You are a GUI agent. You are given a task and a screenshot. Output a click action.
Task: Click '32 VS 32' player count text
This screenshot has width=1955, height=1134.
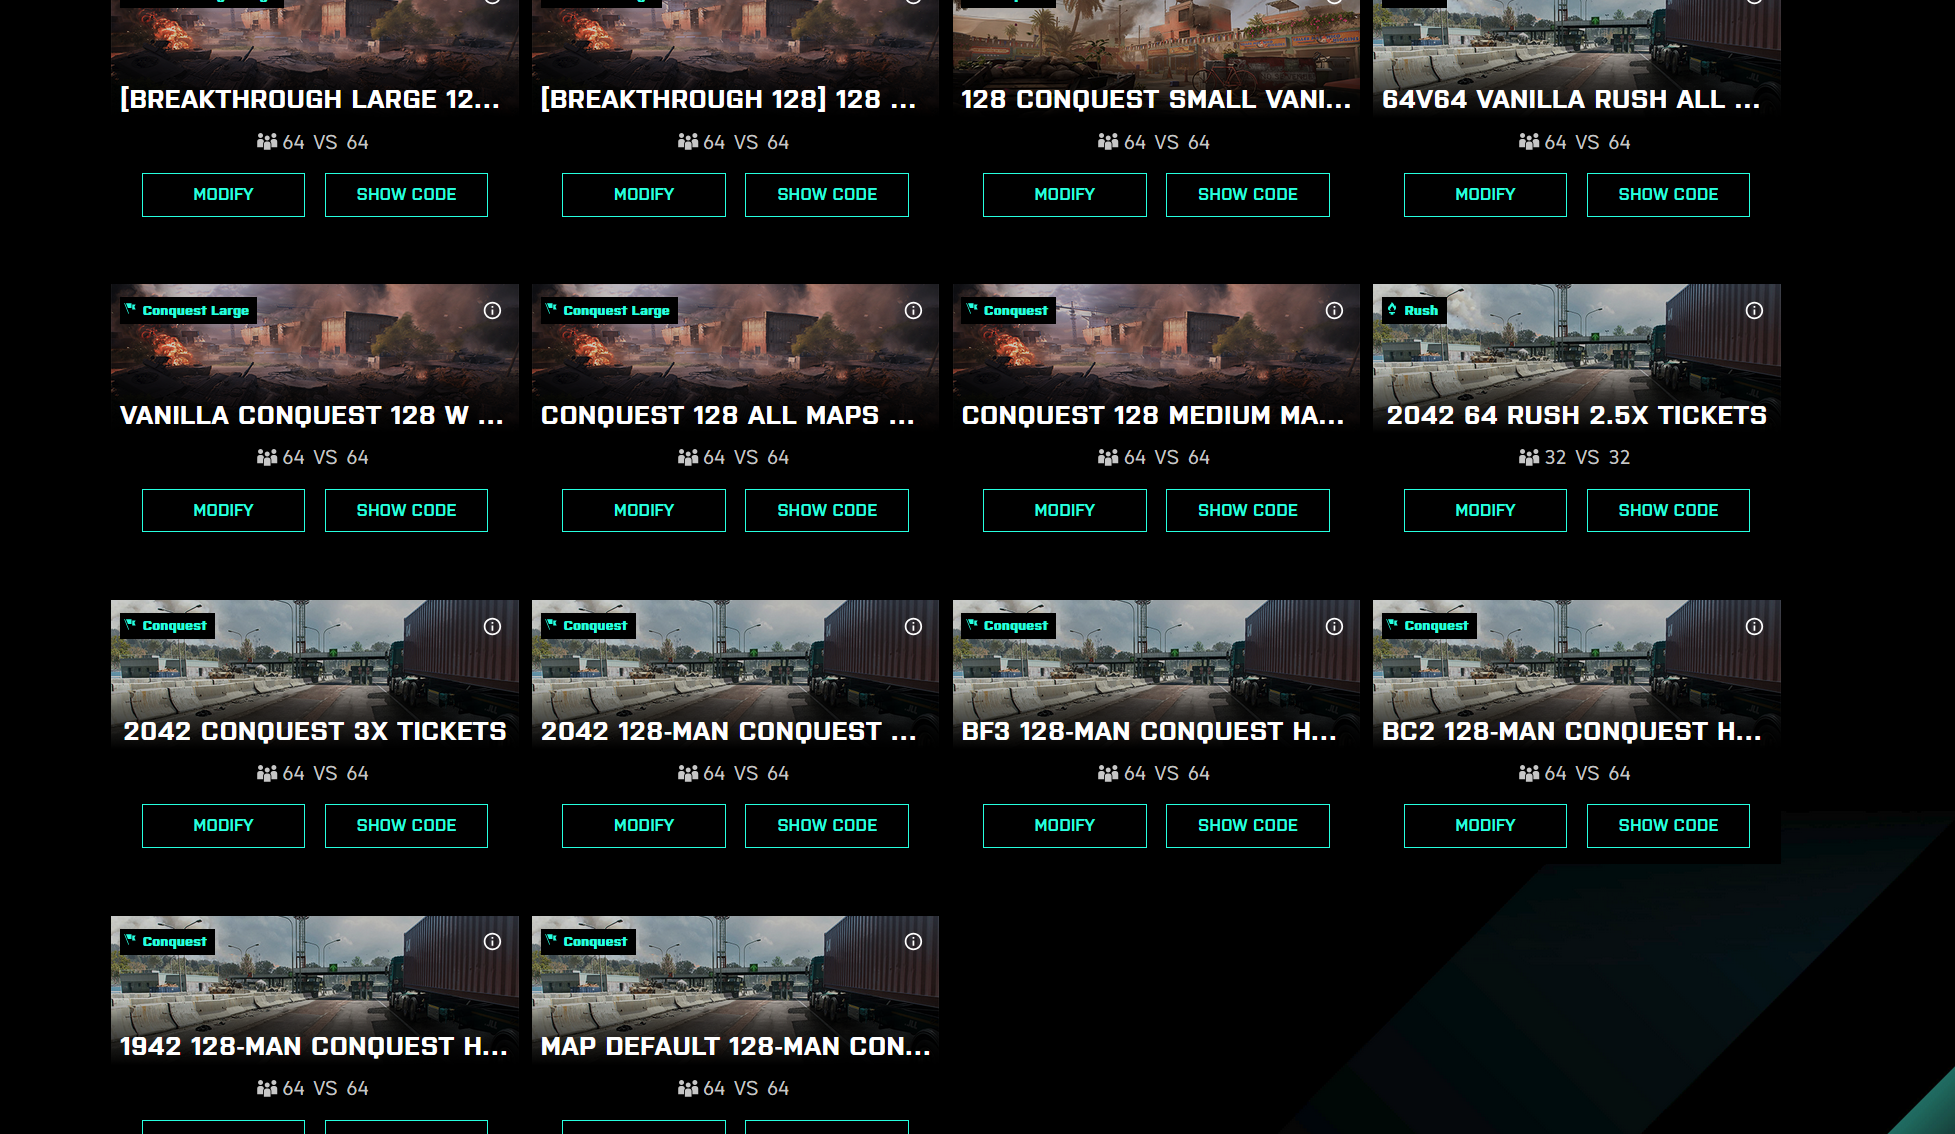click(x=1587, y=457)
